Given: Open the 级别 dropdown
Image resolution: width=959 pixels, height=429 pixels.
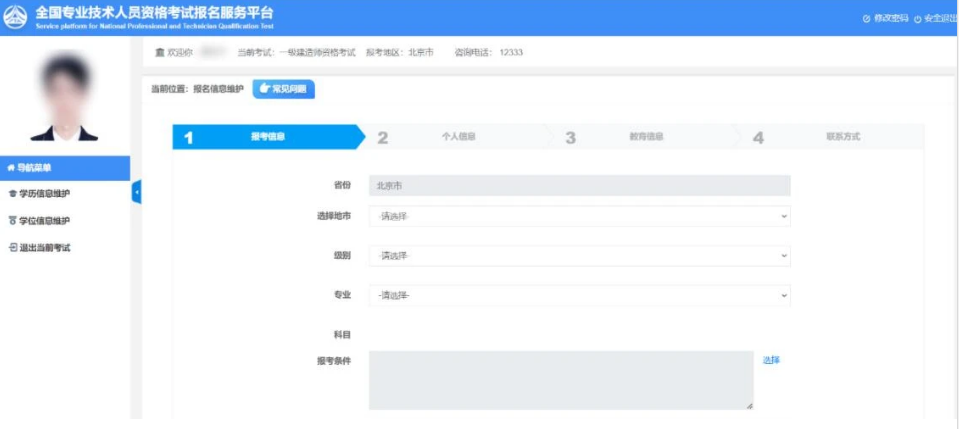Looking at the screenshot, I should click(x=579, y=256).
